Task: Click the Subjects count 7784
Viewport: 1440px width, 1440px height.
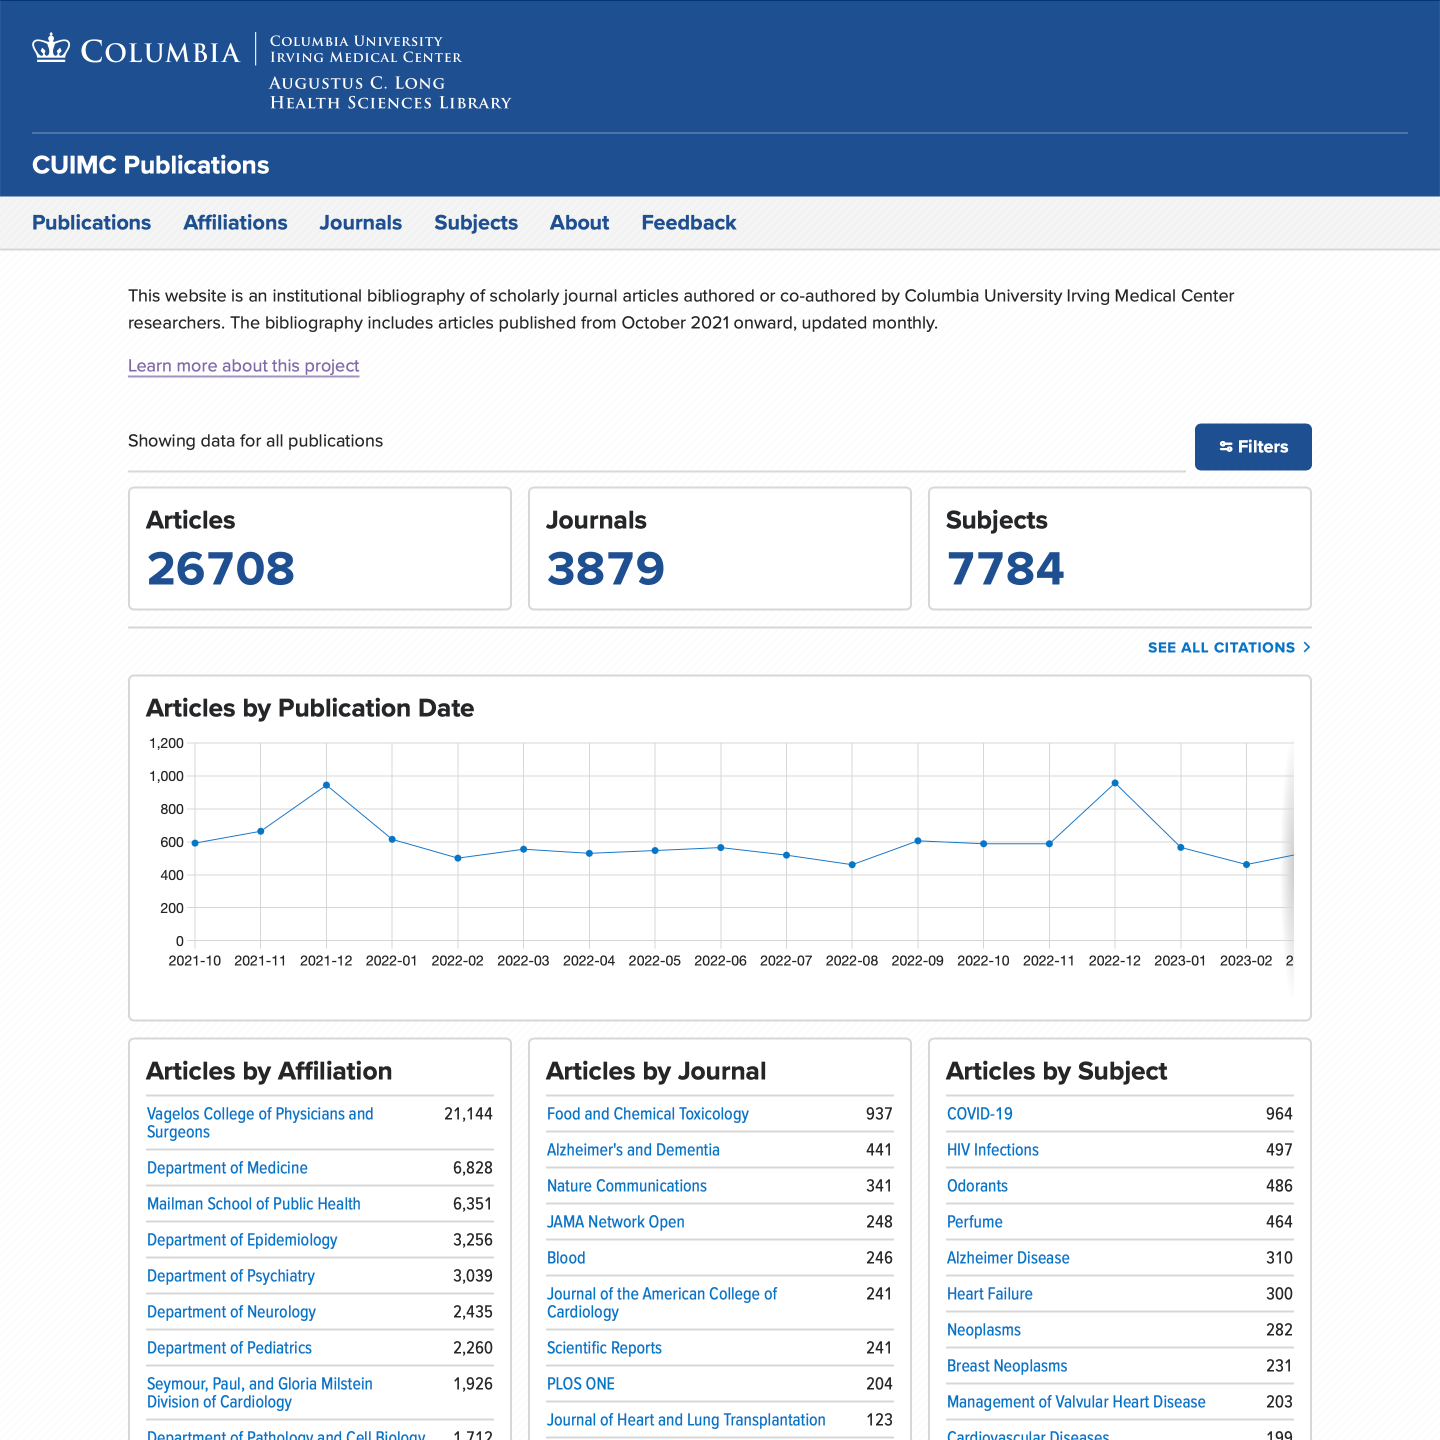Action: [x=1005, y=569]
